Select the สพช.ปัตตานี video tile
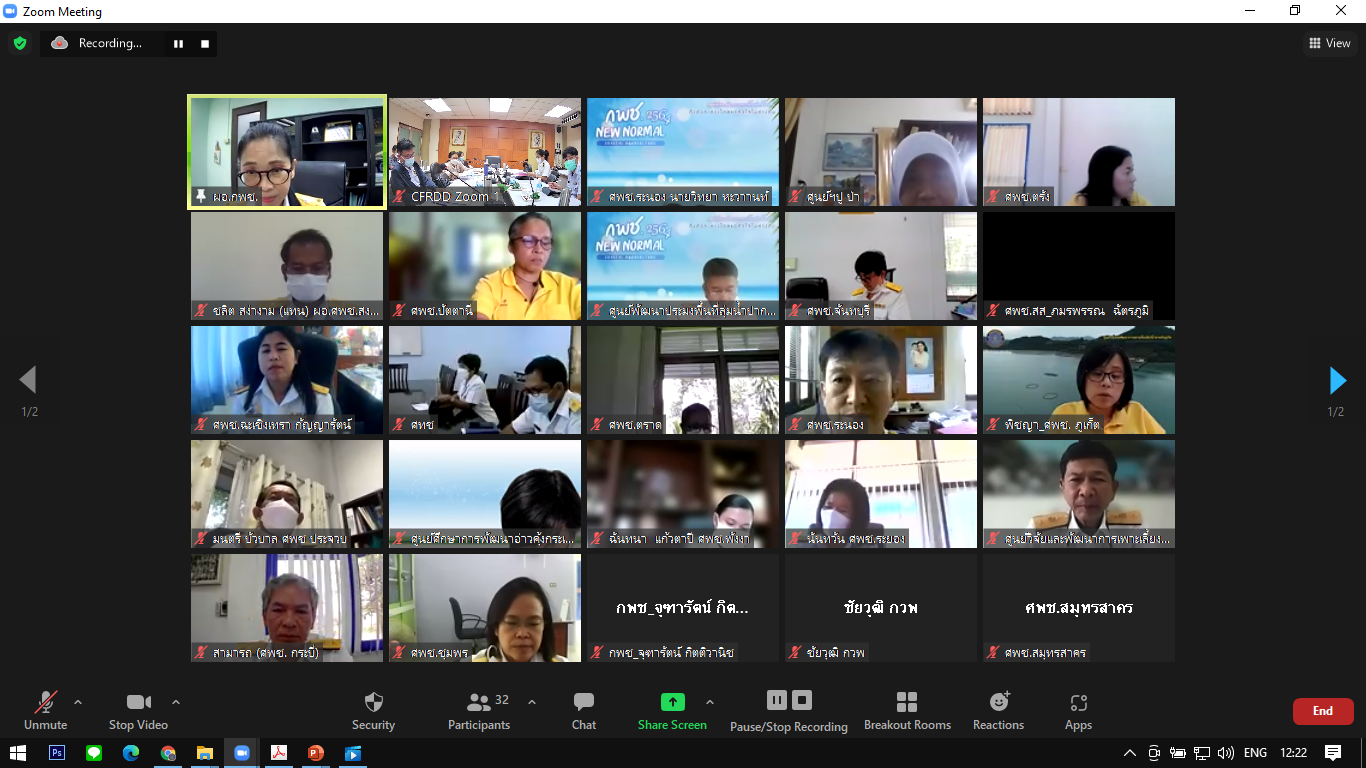1366x768 pixels. point(485,266)
